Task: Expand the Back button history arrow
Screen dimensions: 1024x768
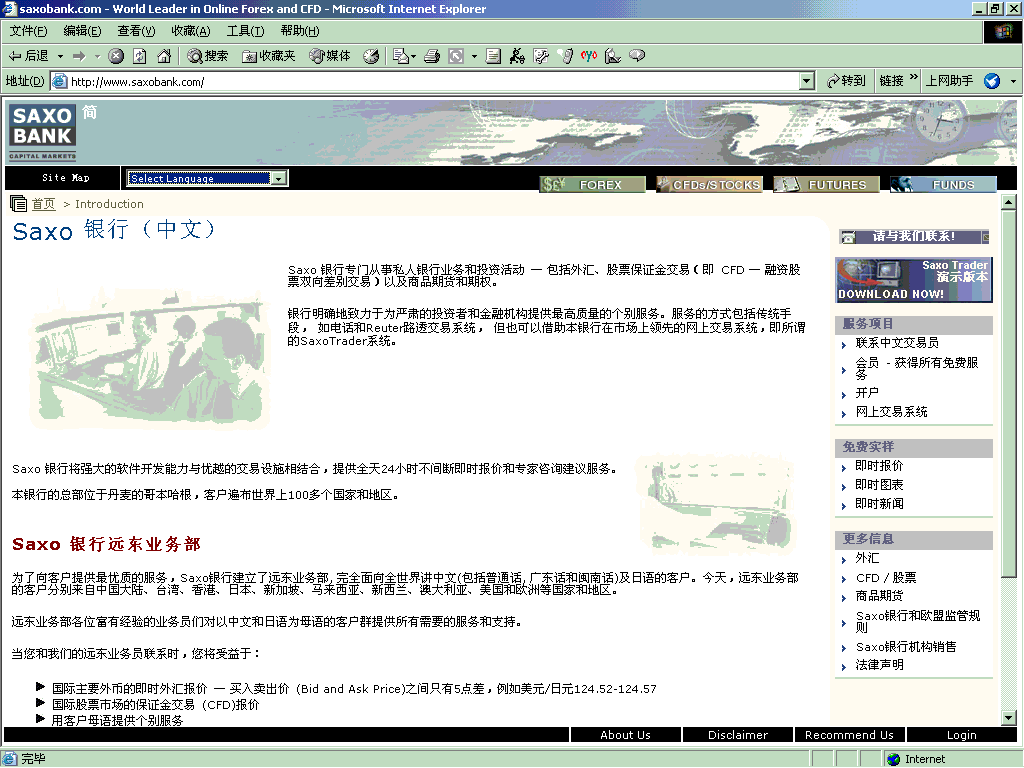Action: pos(60,56)
